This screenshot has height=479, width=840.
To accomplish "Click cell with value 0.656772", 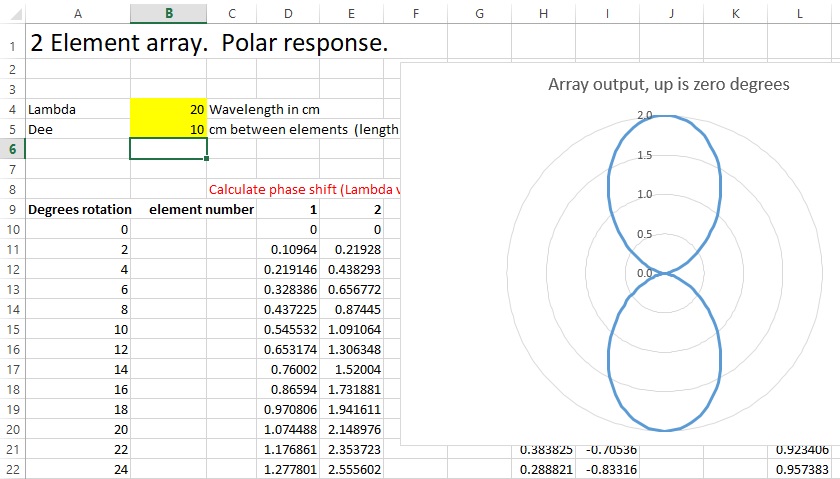I will point(351,289).
